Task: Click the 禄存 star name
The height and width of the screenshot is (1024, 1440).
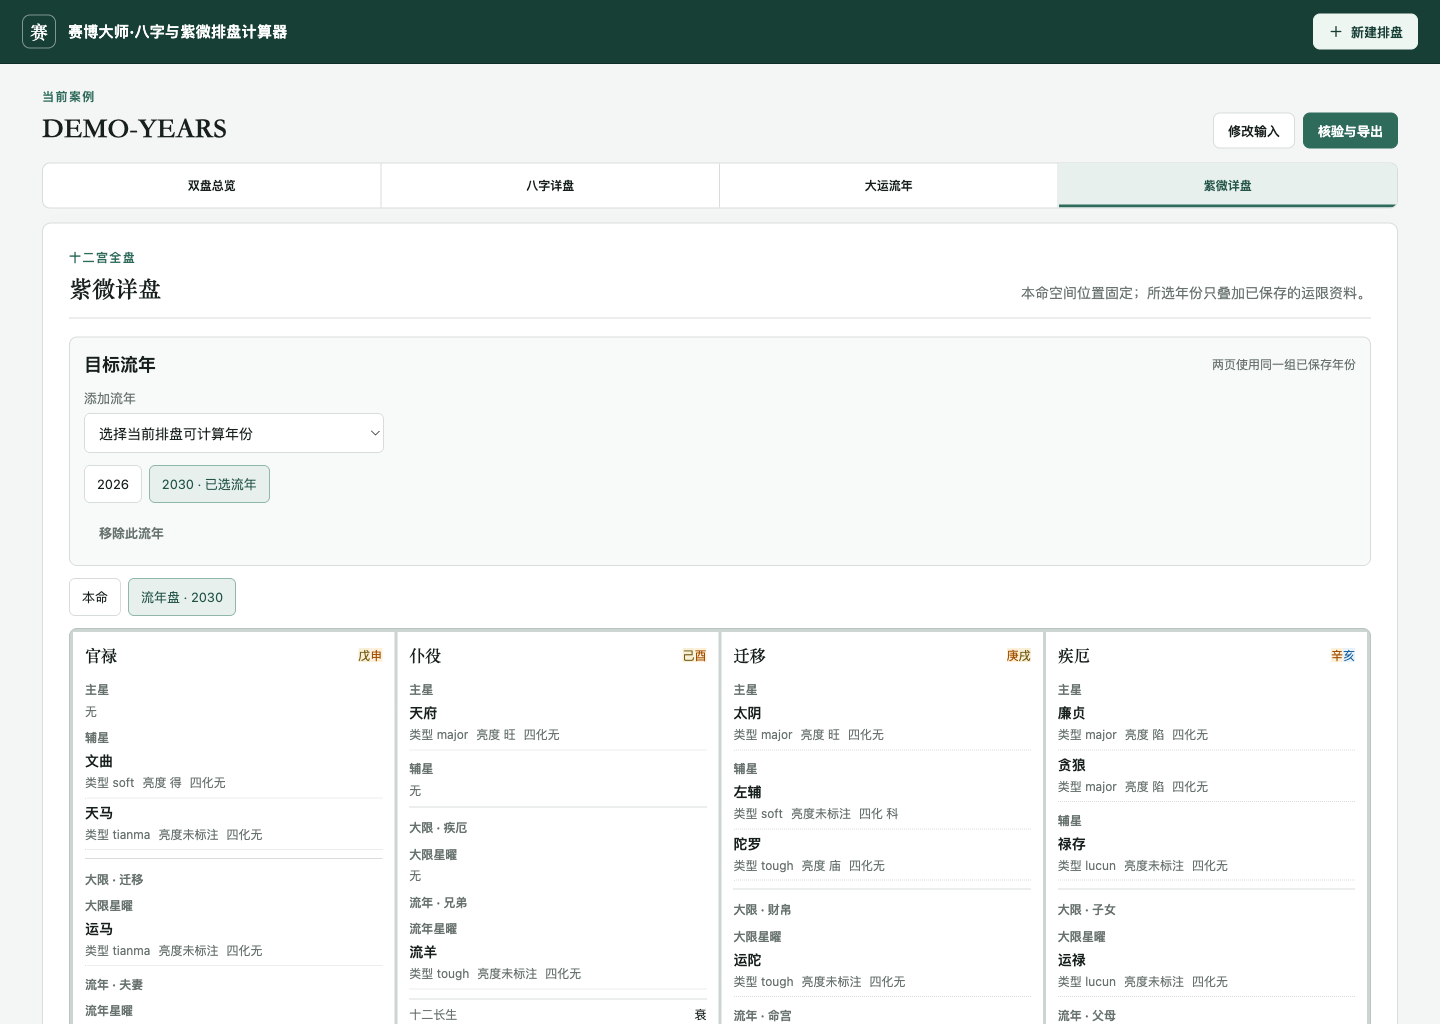Action: point(1071,844)
